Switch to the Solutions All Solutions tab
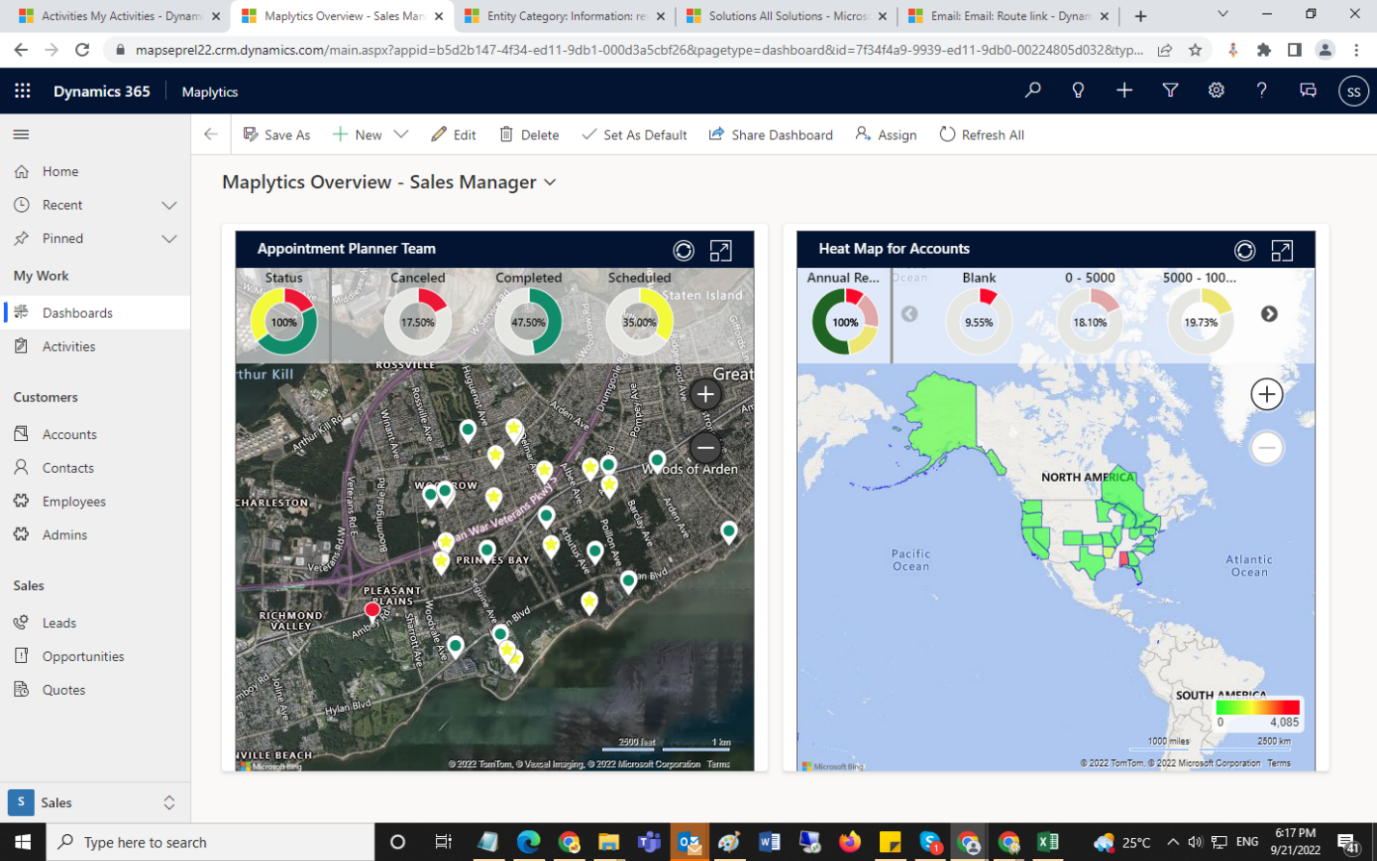The height and width of the screenshot is (861, 1377). [786, 16]
